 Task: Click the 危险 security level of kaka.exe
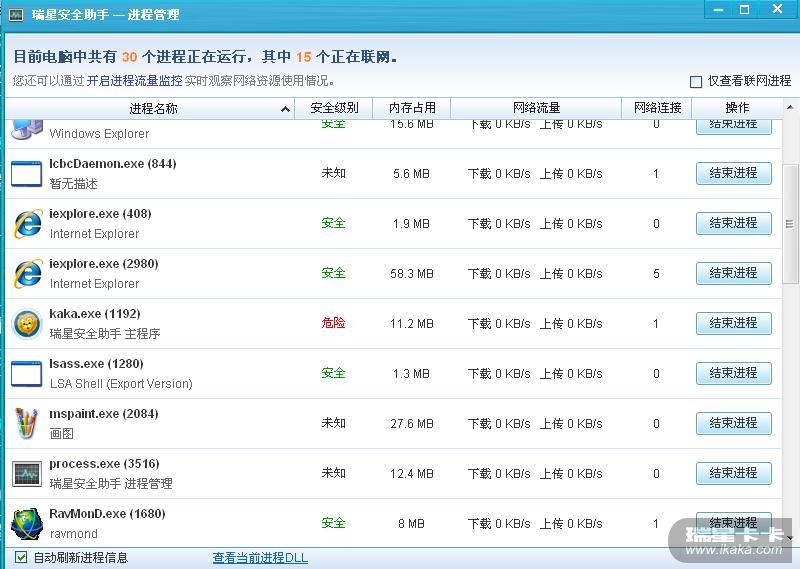[333, 323]
